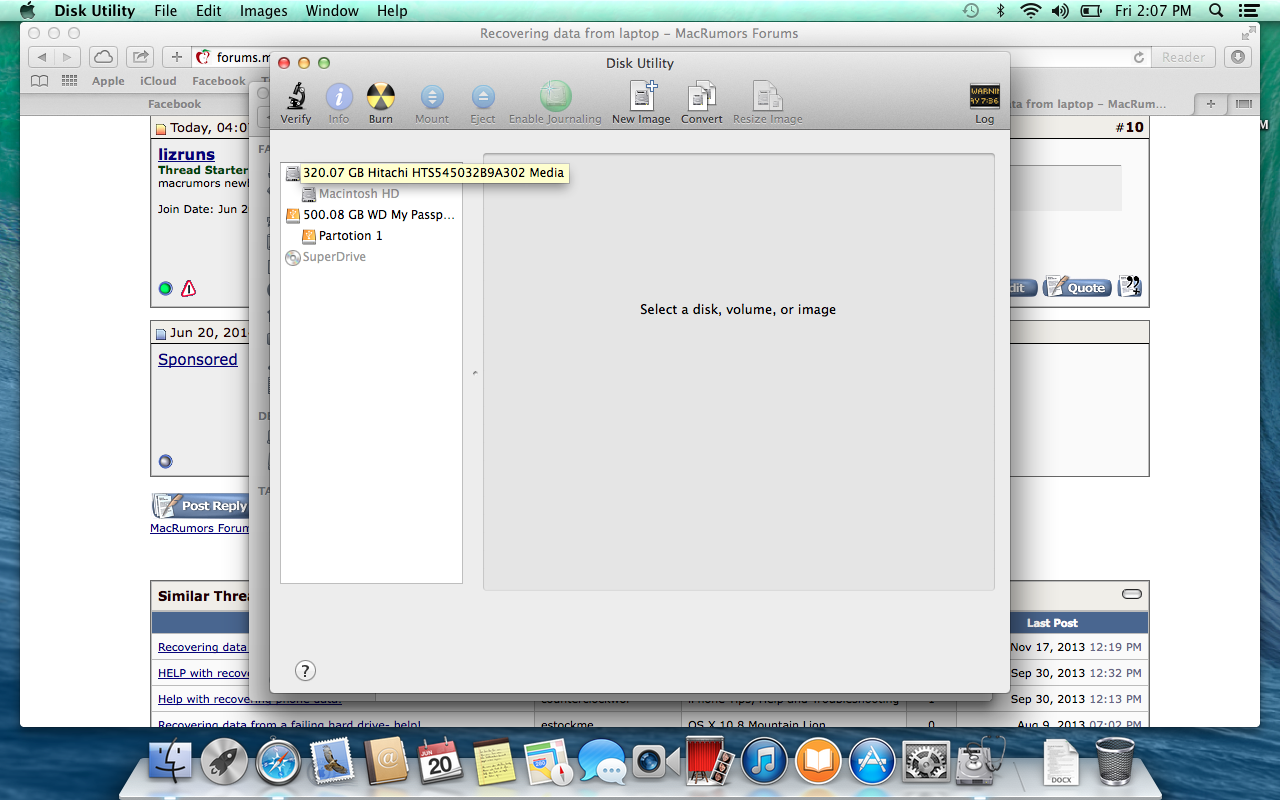Add a new Safari tab with plus button
Viewport: 1280px width, 800px height.
pyautogui.click(x=1211, y=104)
